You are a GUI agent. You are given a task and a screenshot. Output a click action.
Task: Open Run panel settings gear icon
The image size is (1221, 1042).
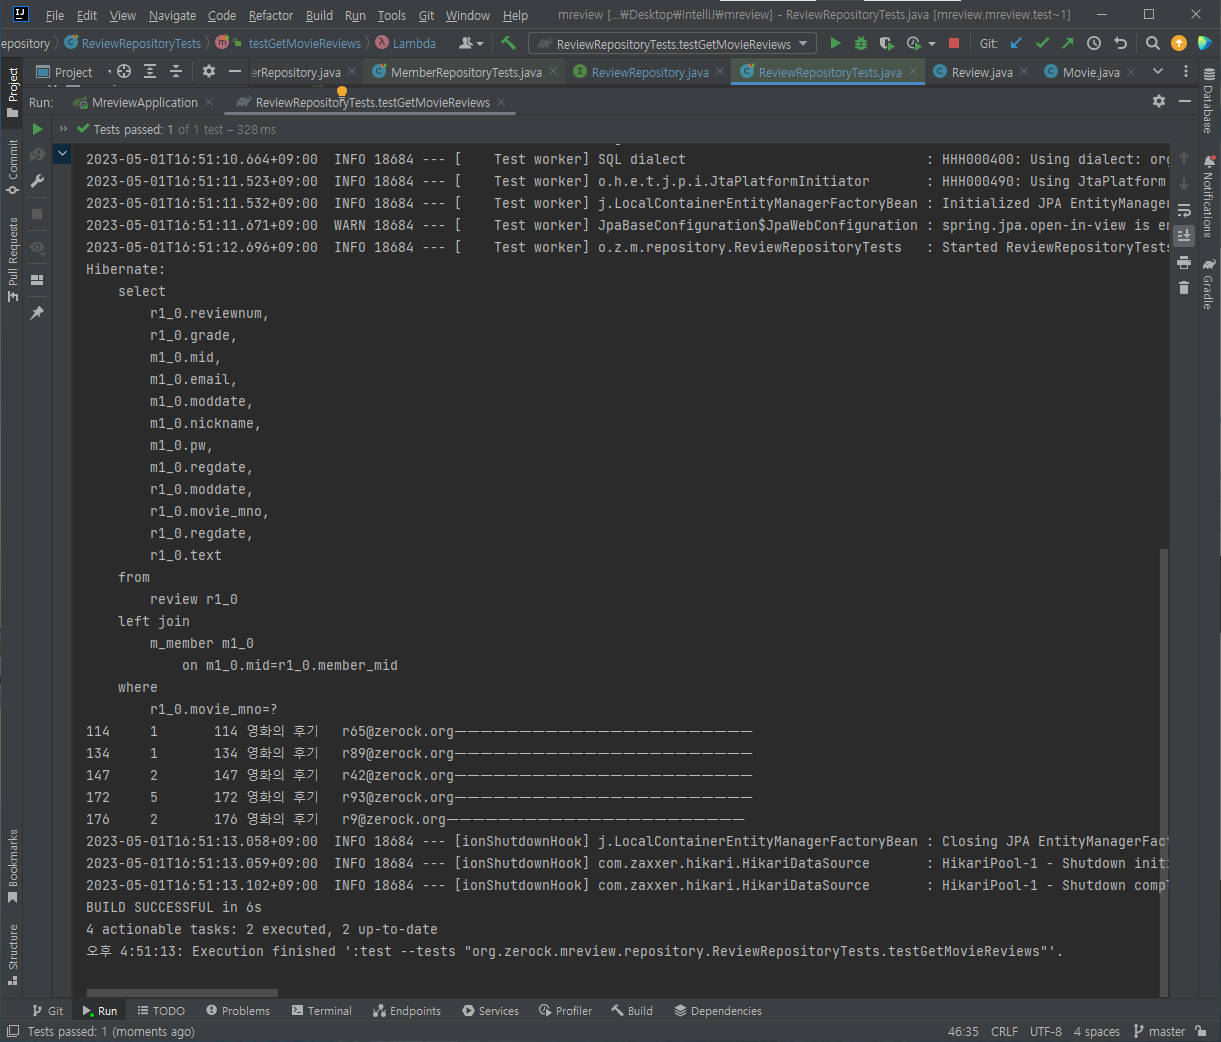pyautogui.click(x=1159, y=101)
